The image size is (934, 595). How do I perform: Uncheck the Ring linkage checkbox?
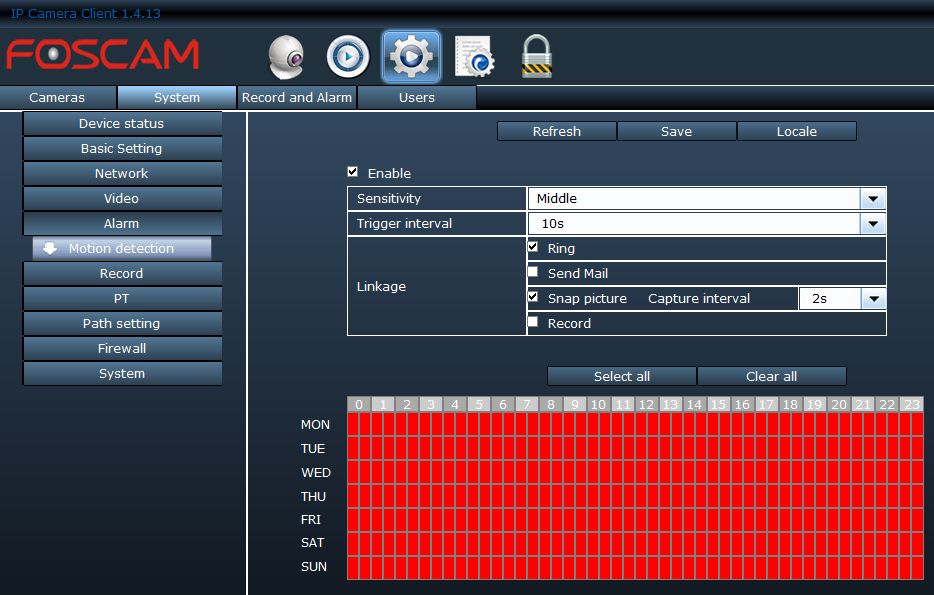click(x=533, y=247)
